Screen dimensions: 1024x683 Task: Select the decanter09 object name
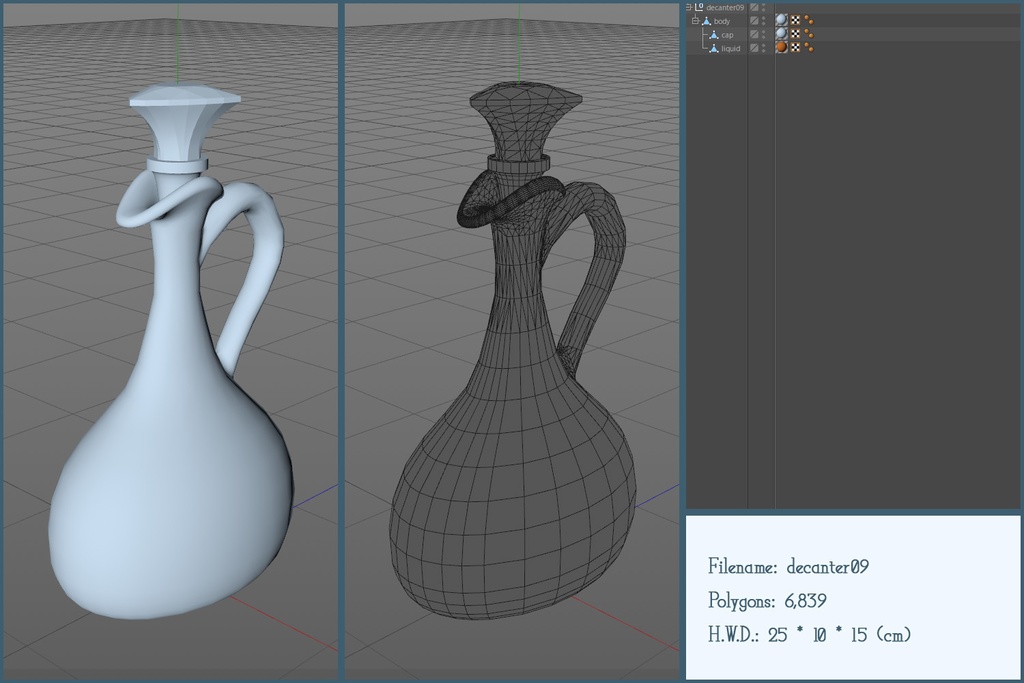point(725,7)
